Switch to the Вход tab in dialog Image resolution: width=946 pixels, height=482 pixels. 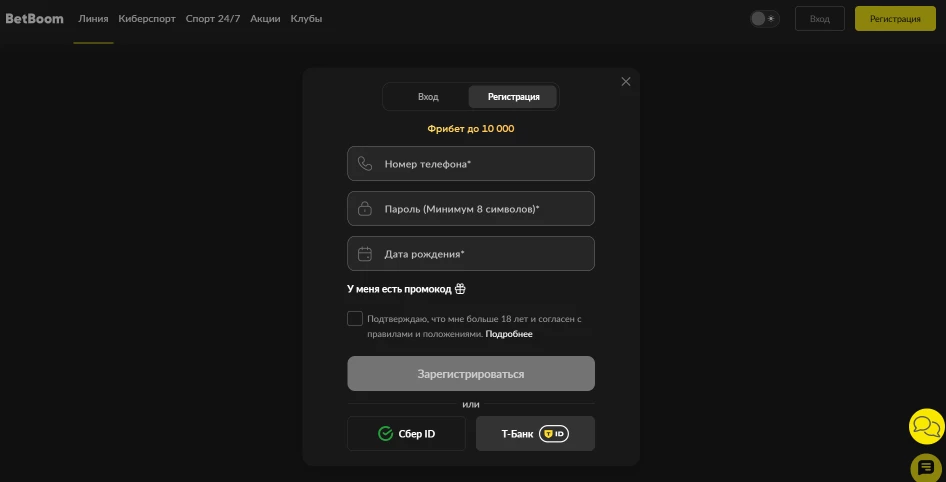[428, 97]
